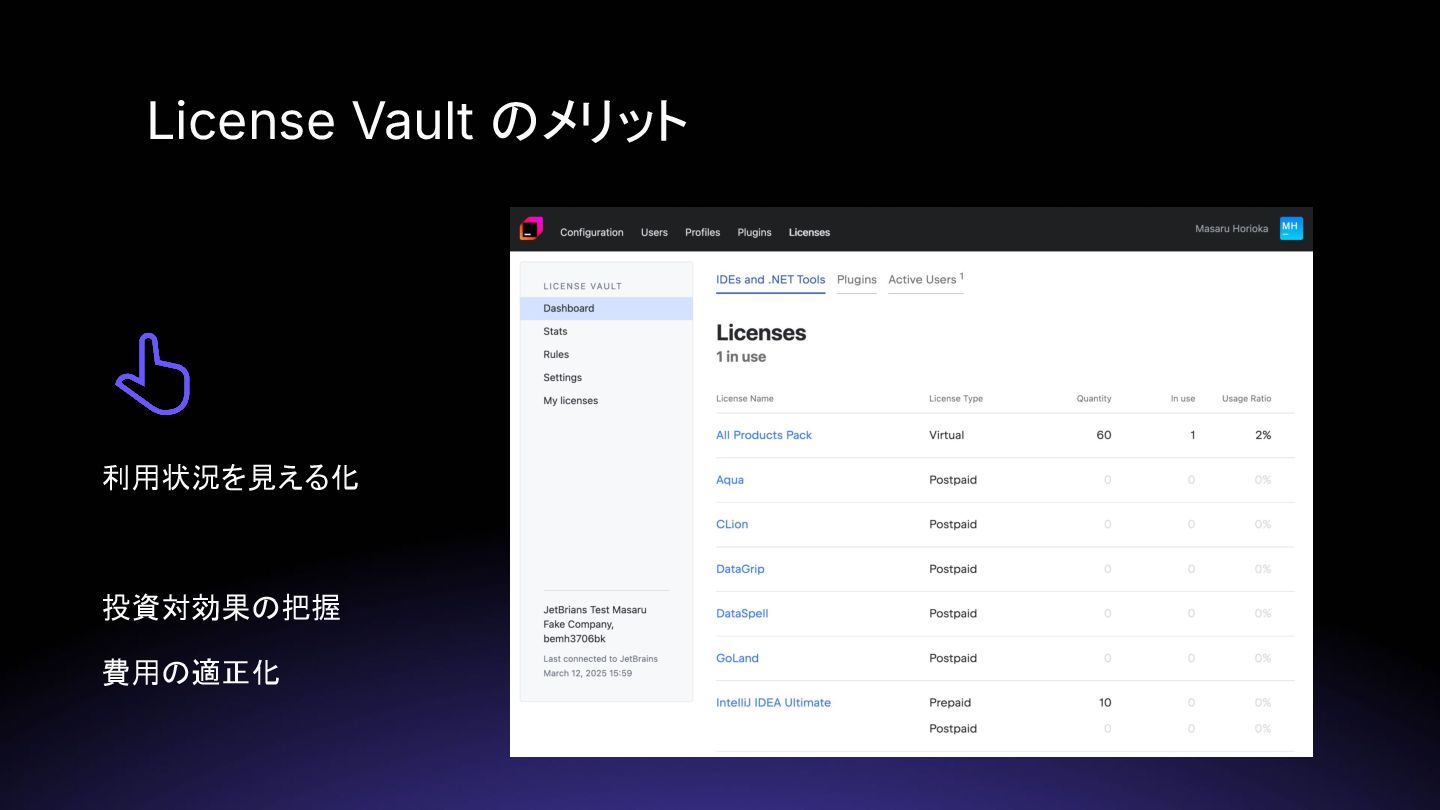1440x810 pixels.
Task: Switch to the Active Users tab
Action: click(925, 279)
